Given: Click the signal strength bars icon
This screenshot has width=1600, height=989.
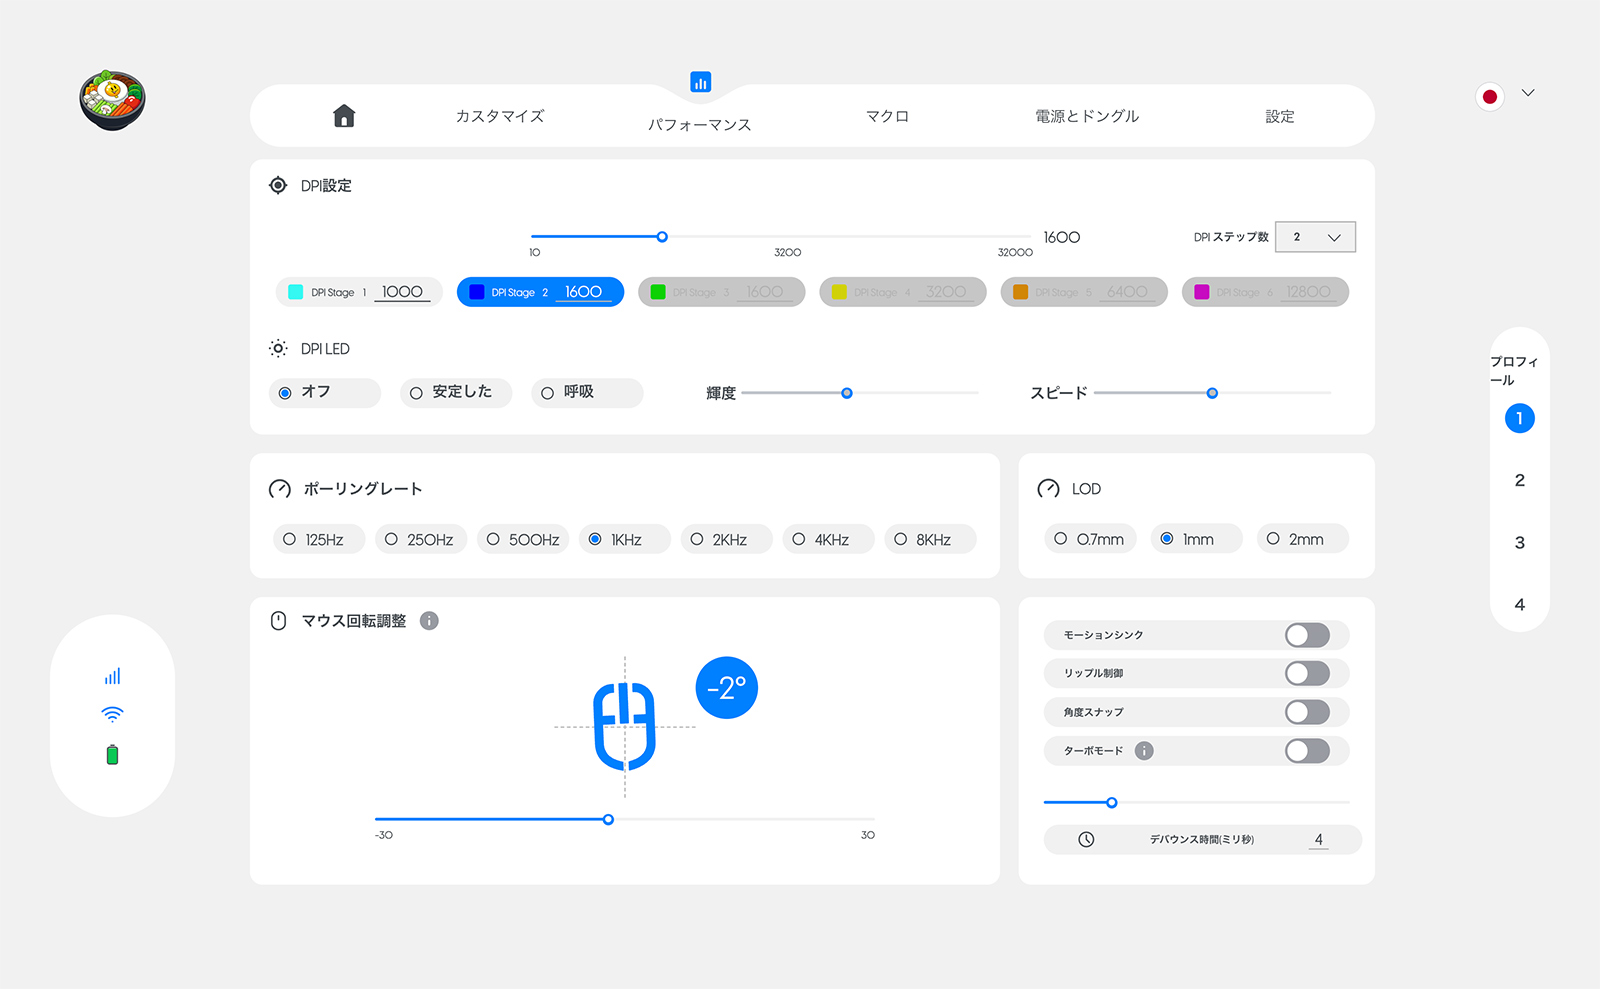Looking at the screenshot, I should click(x=112, y=677).
